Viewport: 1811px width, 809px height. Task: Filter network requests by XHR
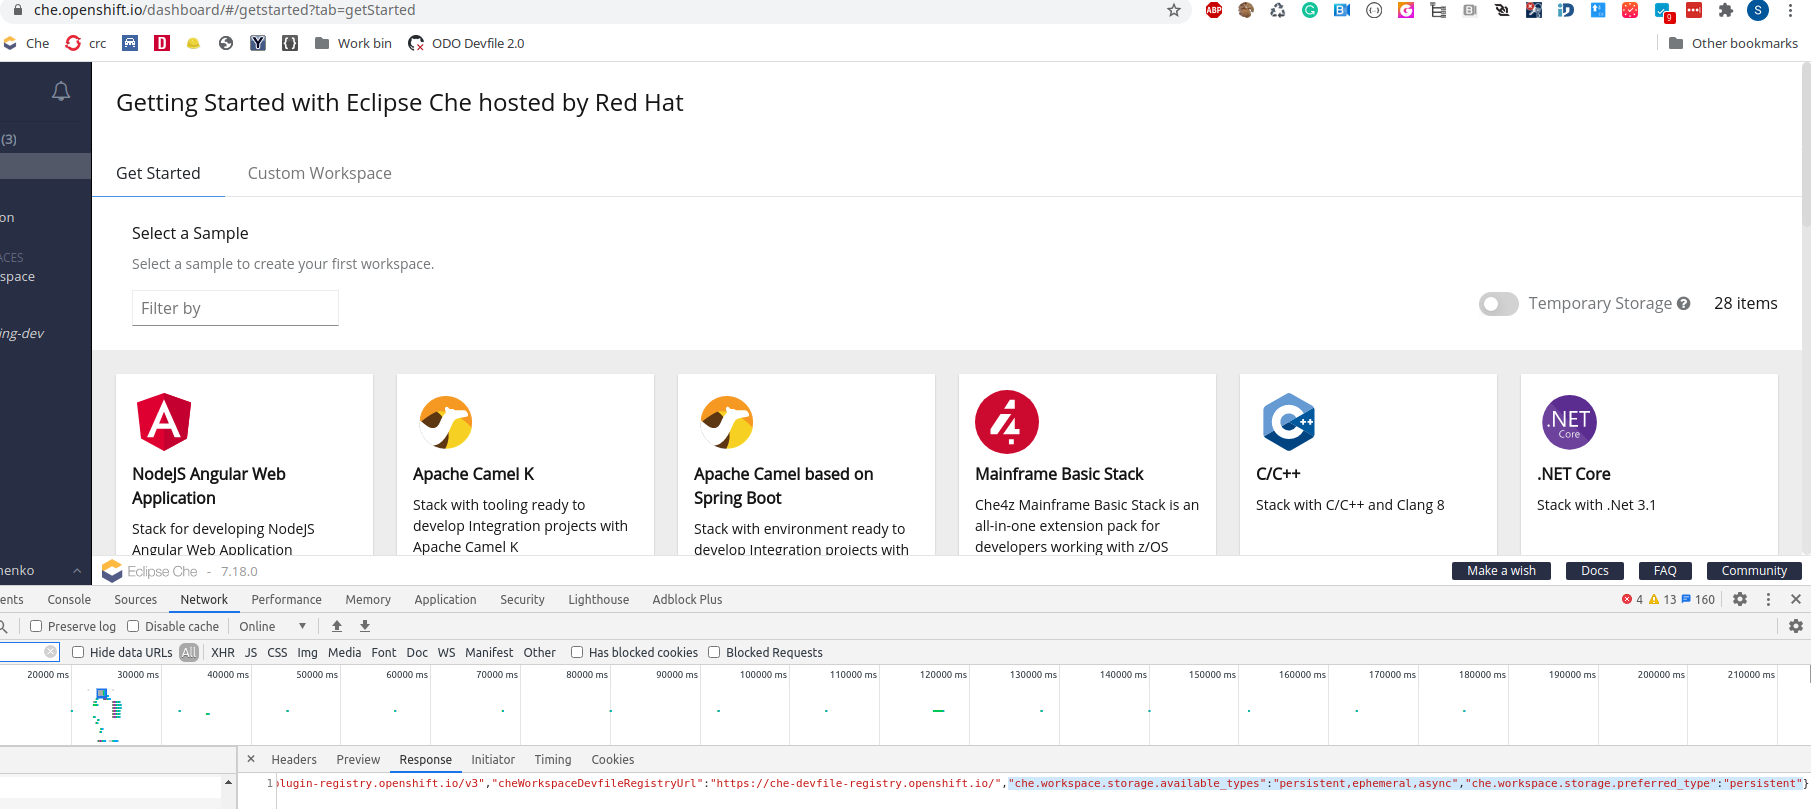223,653
